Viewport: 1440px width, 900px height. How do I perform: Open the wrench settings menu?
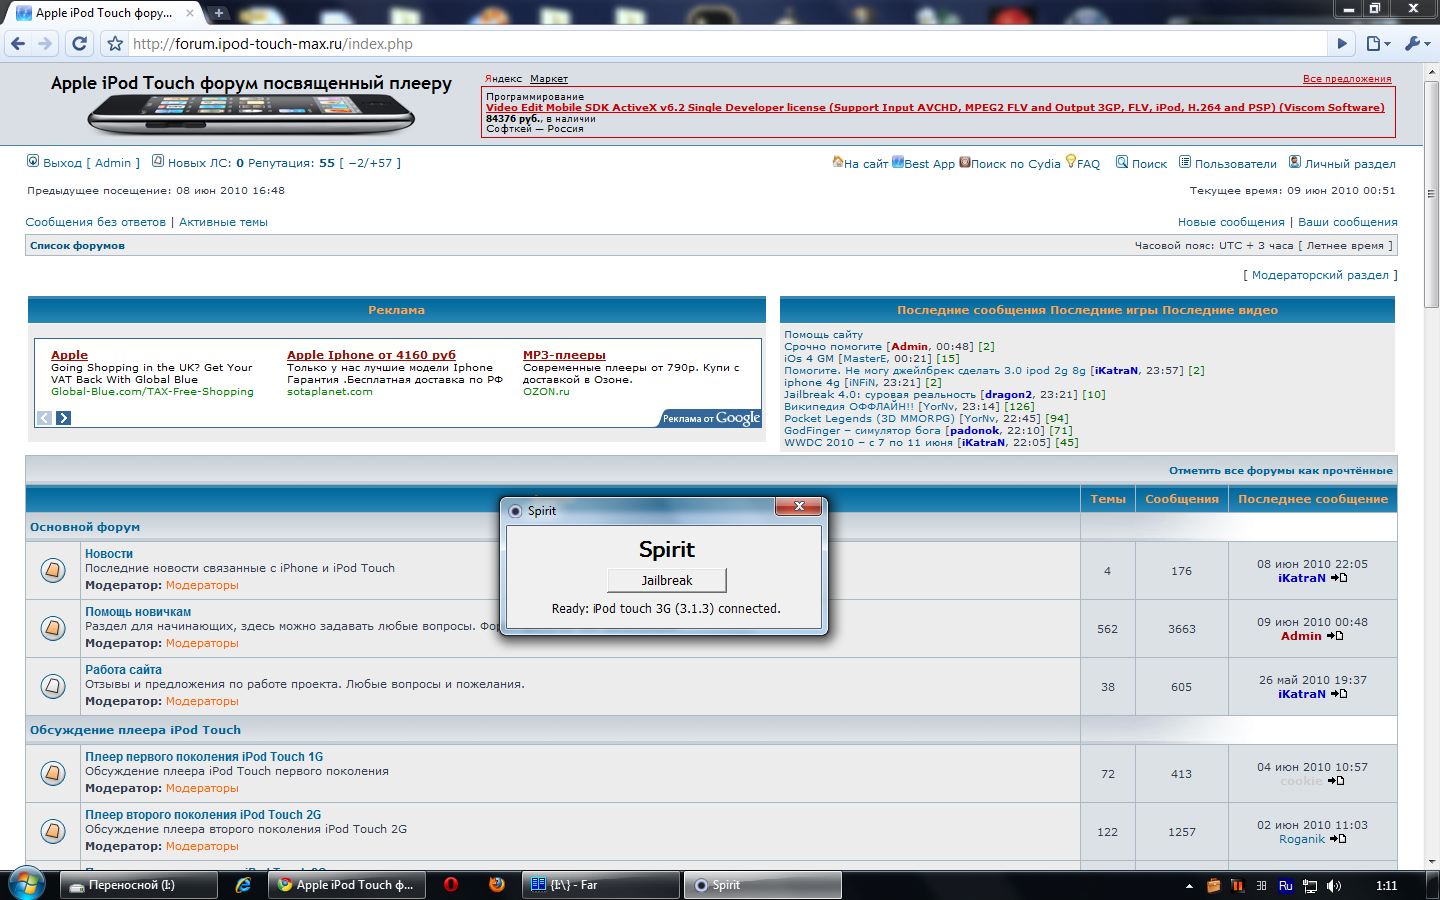1417,43
